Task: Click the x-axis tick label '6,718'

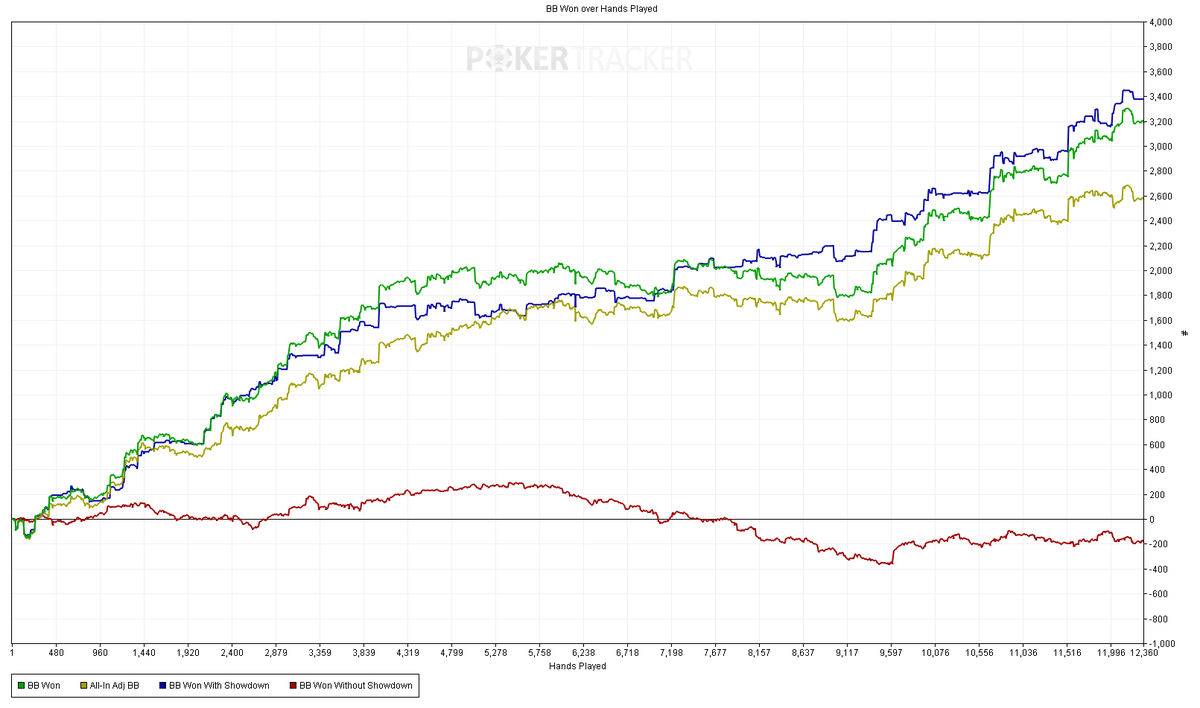Action: coord(628,653)
